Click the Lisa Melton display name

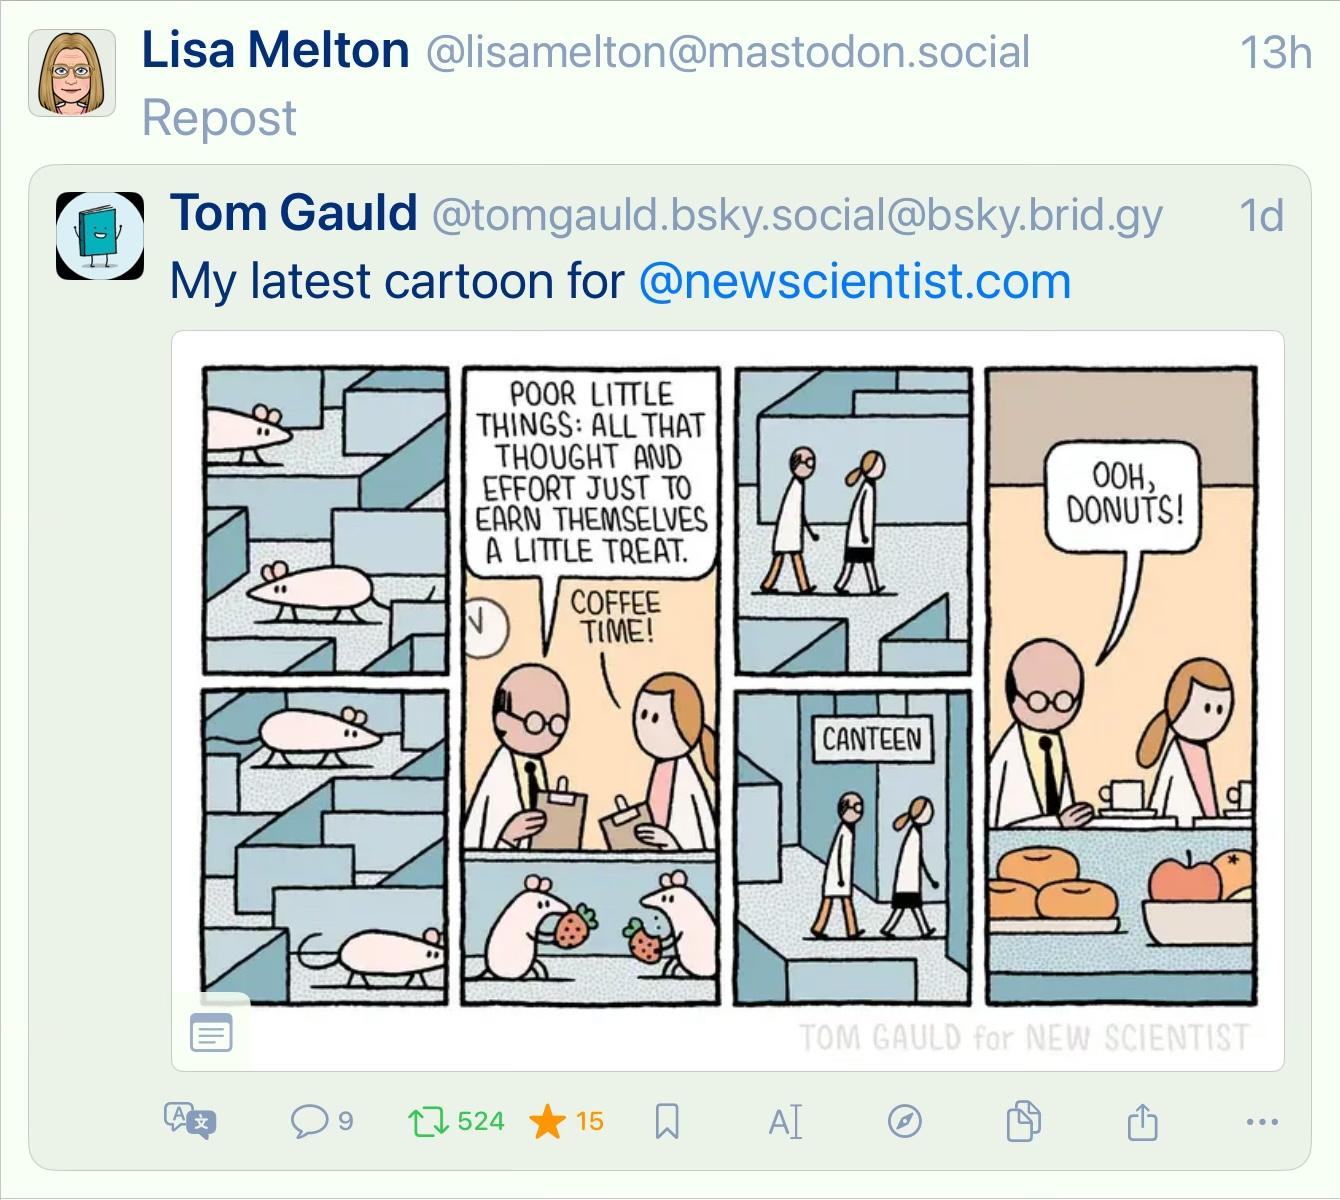click(x=276, y=50)
